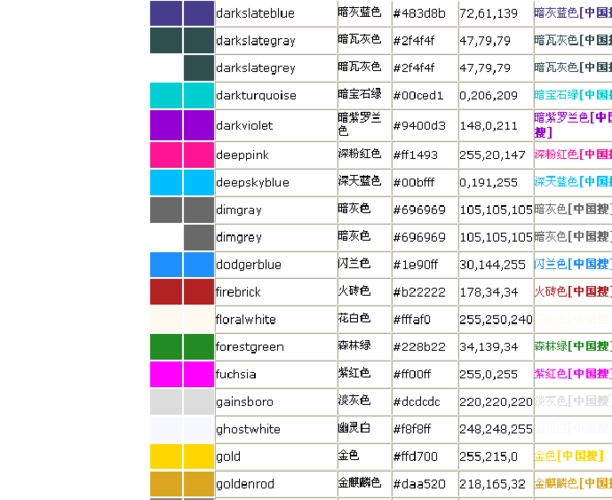Select the color name darkturquoise
Viewport: 612px width, 500px height.
[256, 96]
